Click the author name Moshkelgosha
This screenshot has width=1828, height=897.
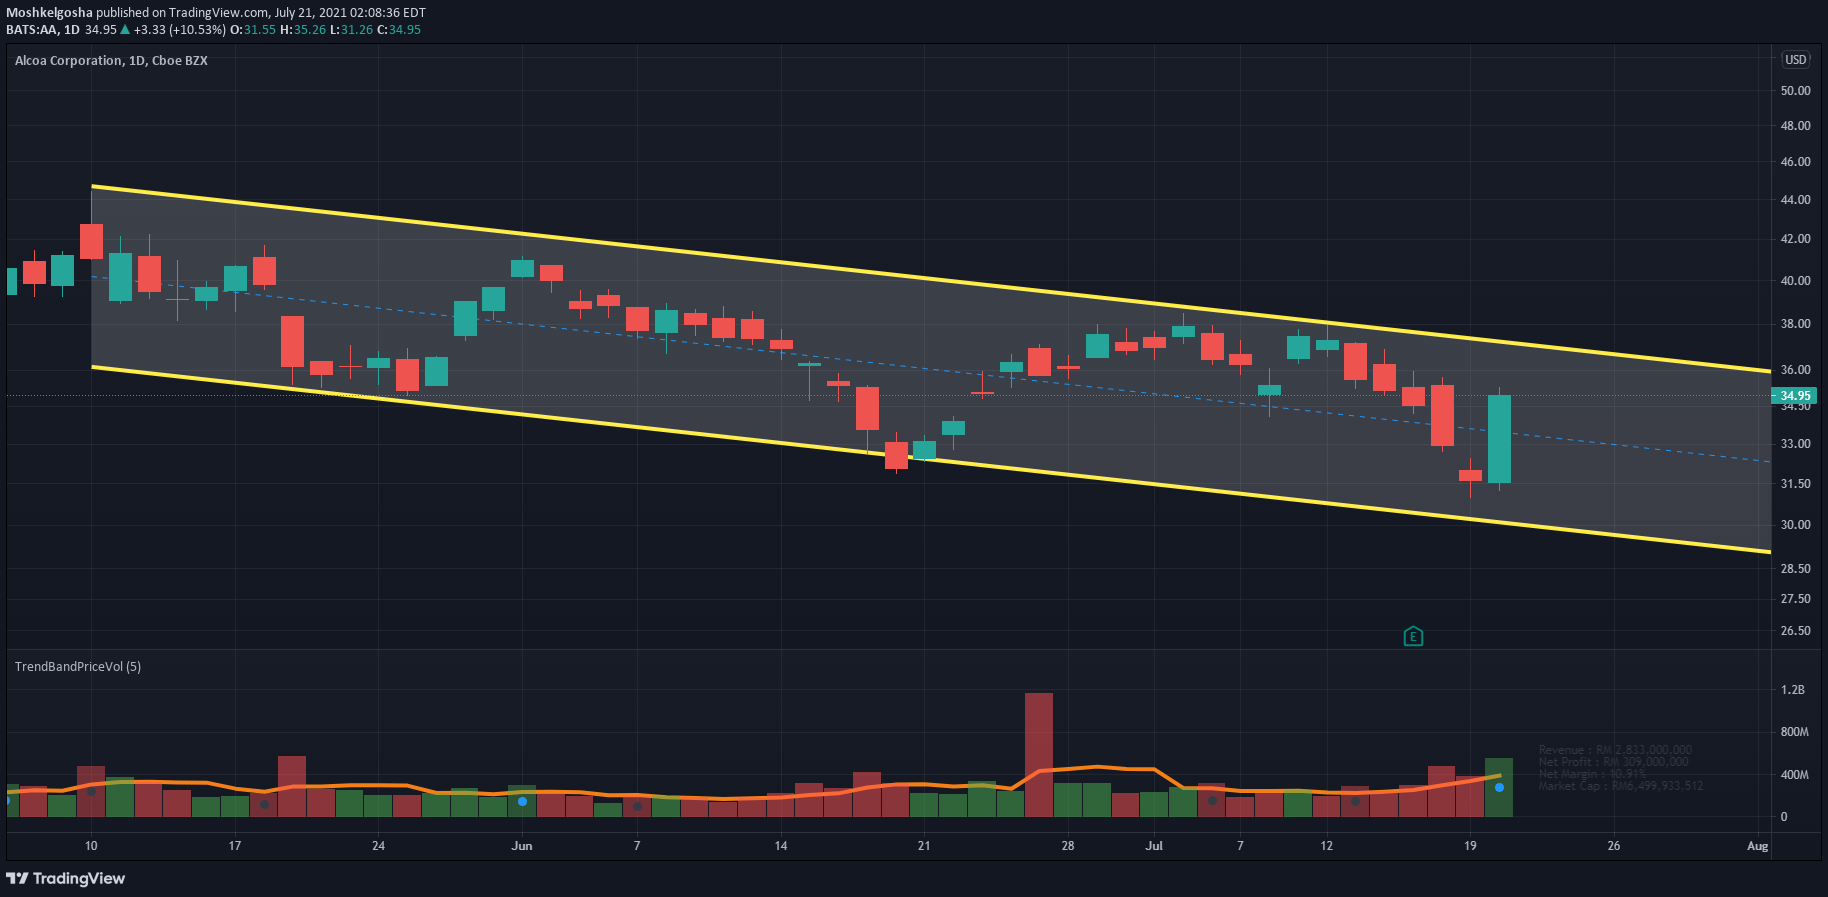49,13
